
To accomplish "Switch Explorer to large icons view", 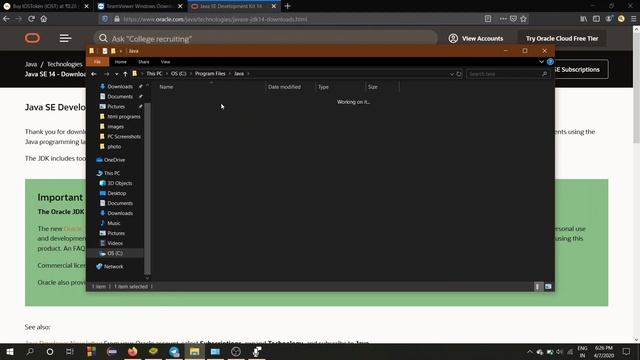I will tap(548, 287).
